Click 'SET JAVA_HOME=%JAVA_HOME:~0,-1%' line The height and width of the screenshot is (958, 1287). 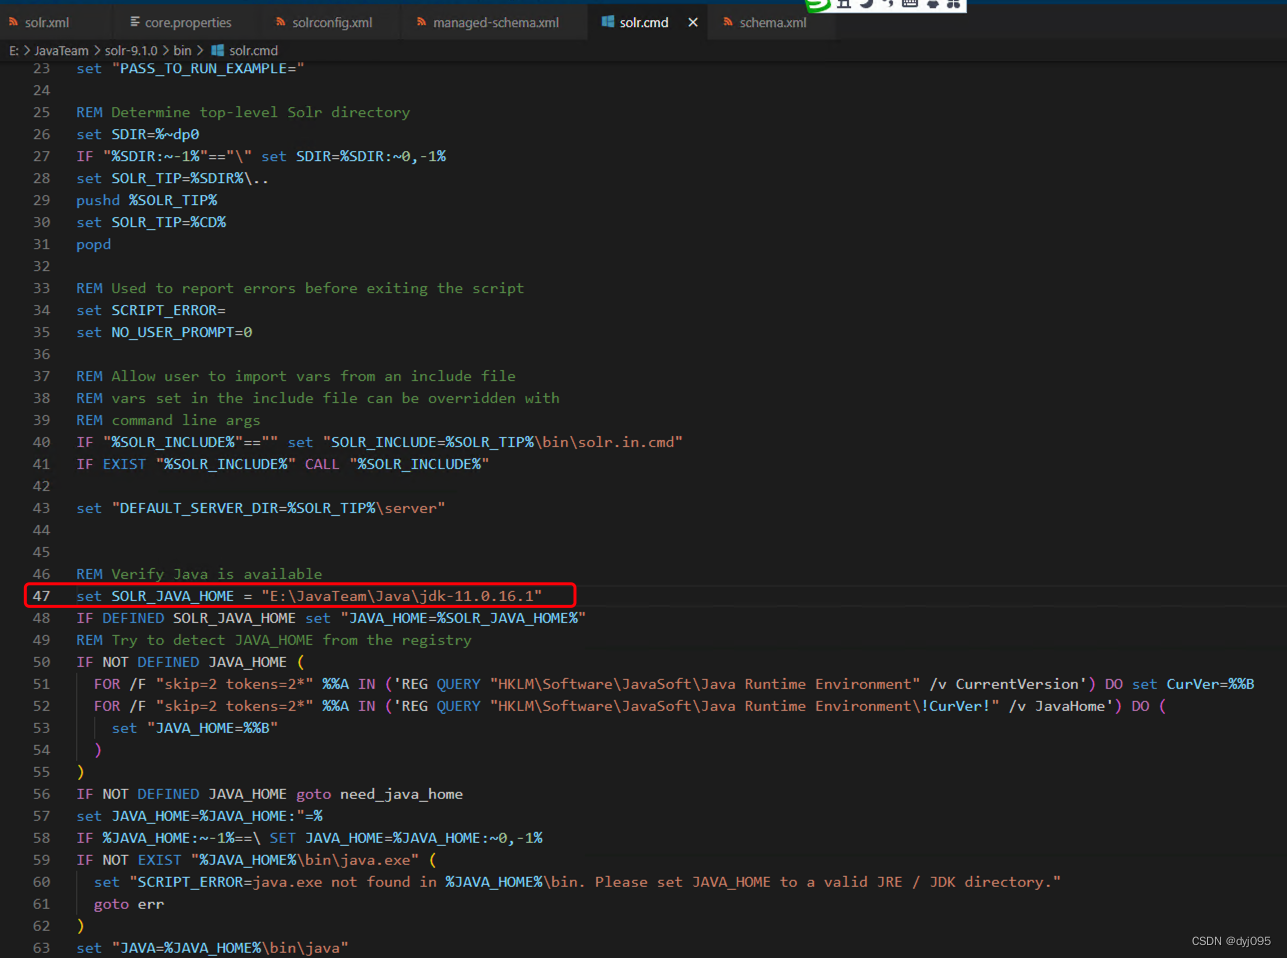pyautogui.click(x=310, y=838)
